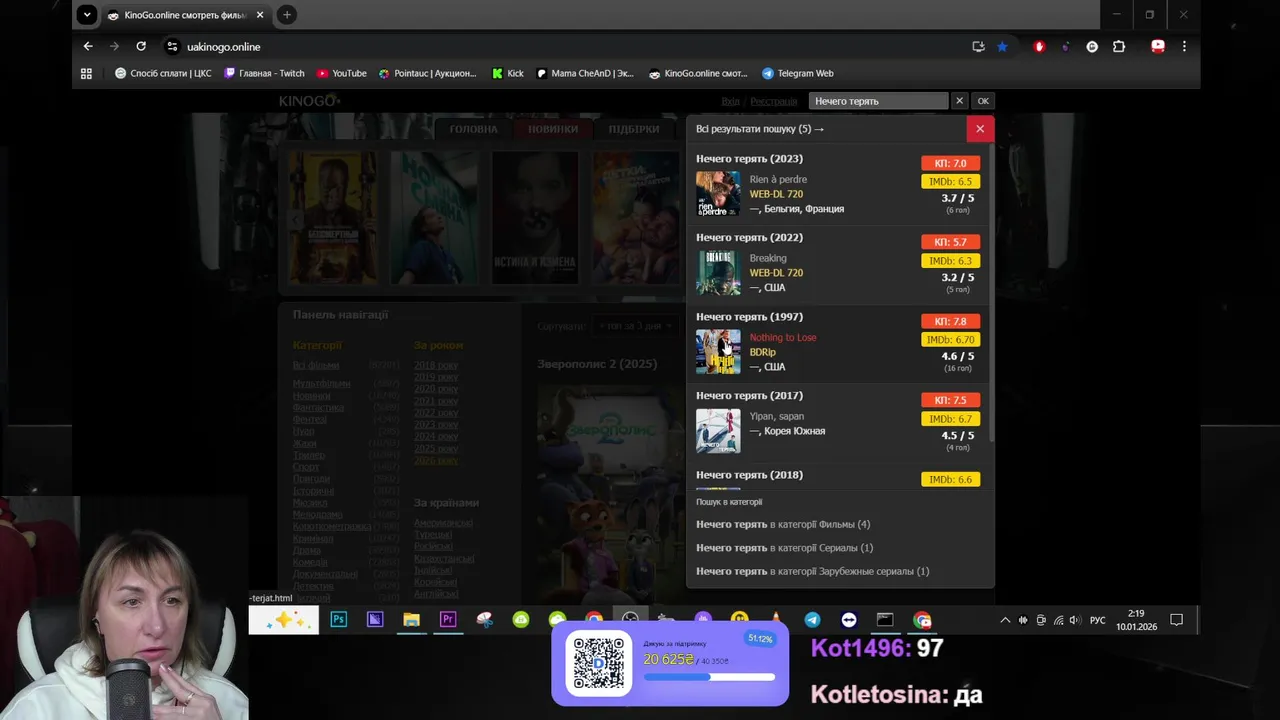Open the Главная - Twitch bookmark

[x=264, y=73]
